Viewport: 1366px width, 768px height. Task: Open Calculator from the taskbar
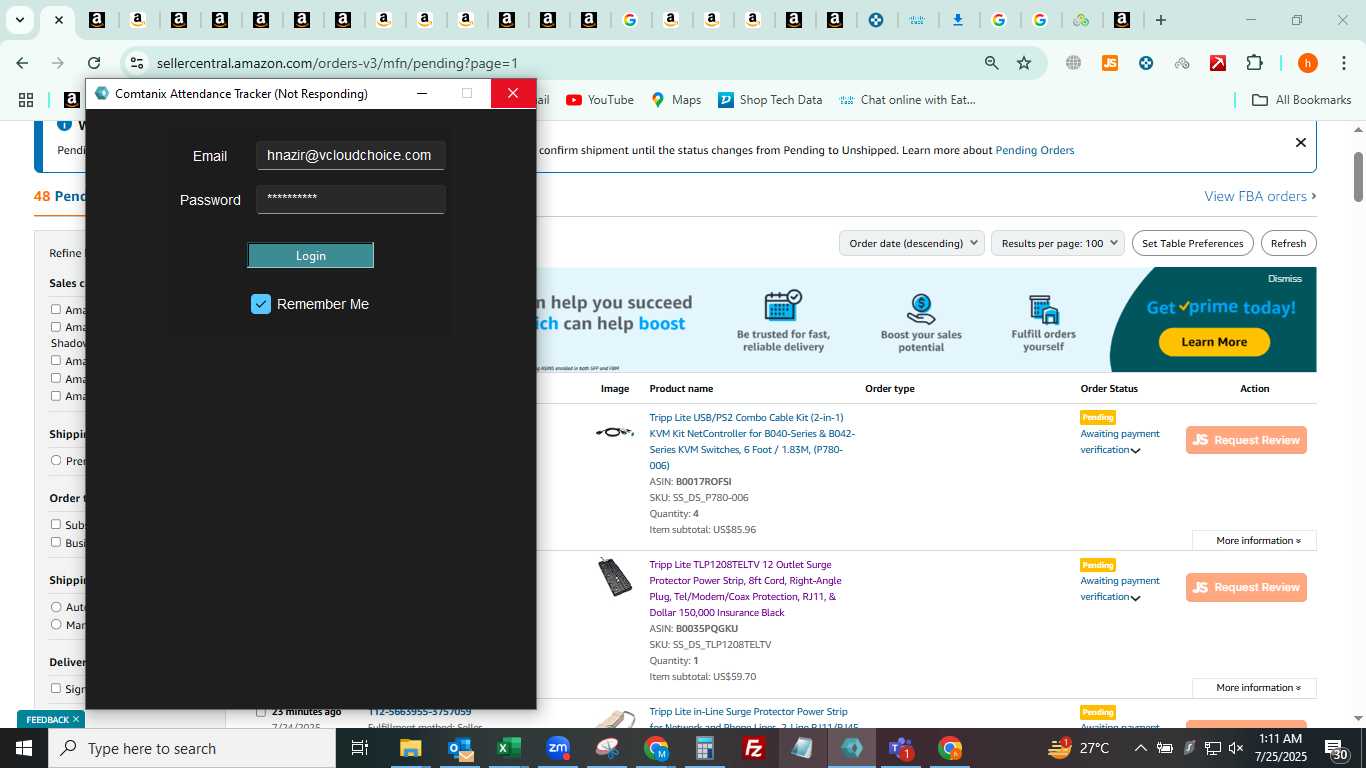pyautogui.click(x=705, y=748)
